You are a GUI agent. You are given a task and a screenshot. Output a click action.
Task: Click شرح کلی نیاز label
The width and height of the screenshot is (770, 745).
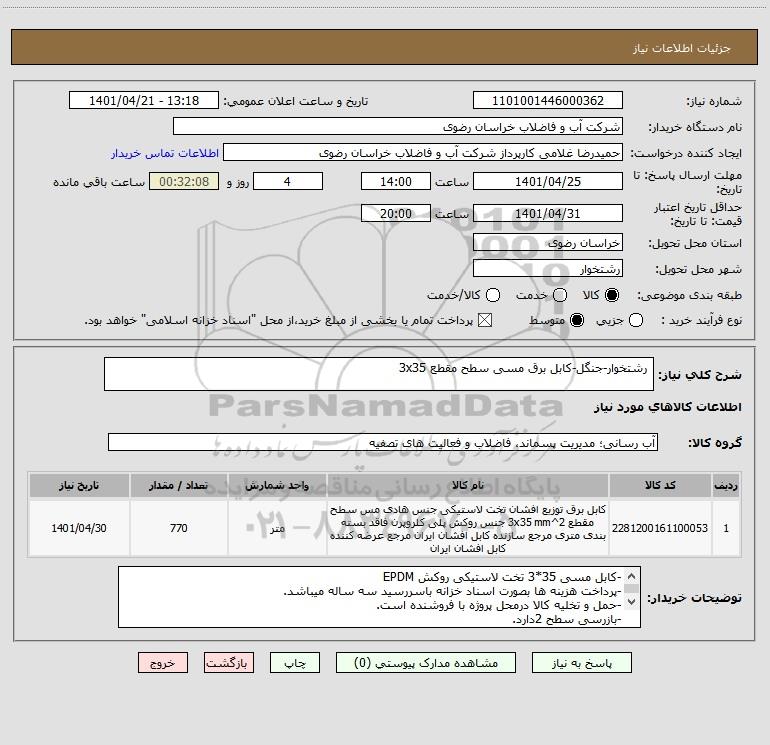[x=700, y=375]
